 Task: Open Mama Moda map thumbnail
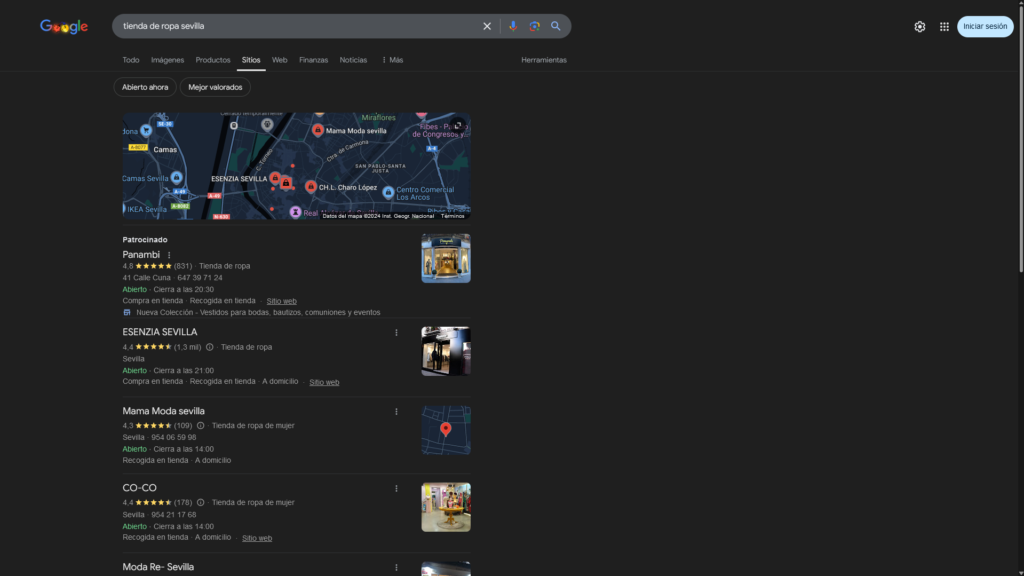[x=446, y=430]
